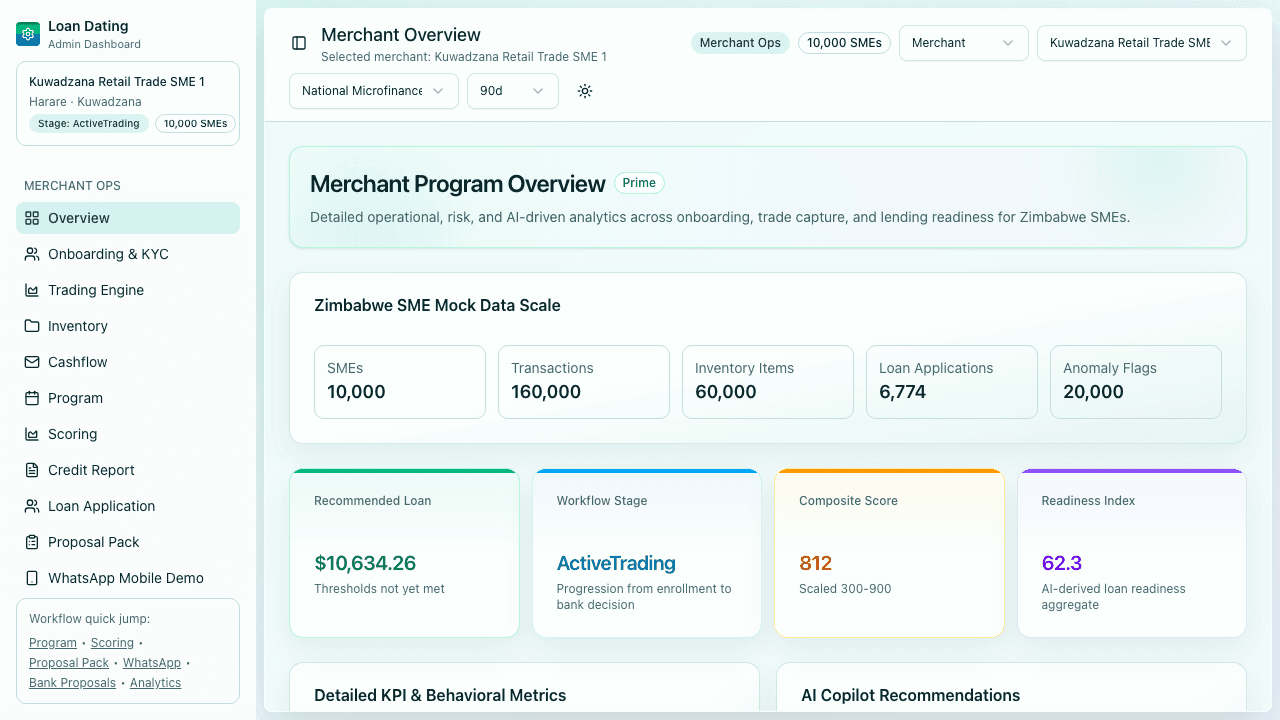Open the Bank Proposals link

[72, 682]
